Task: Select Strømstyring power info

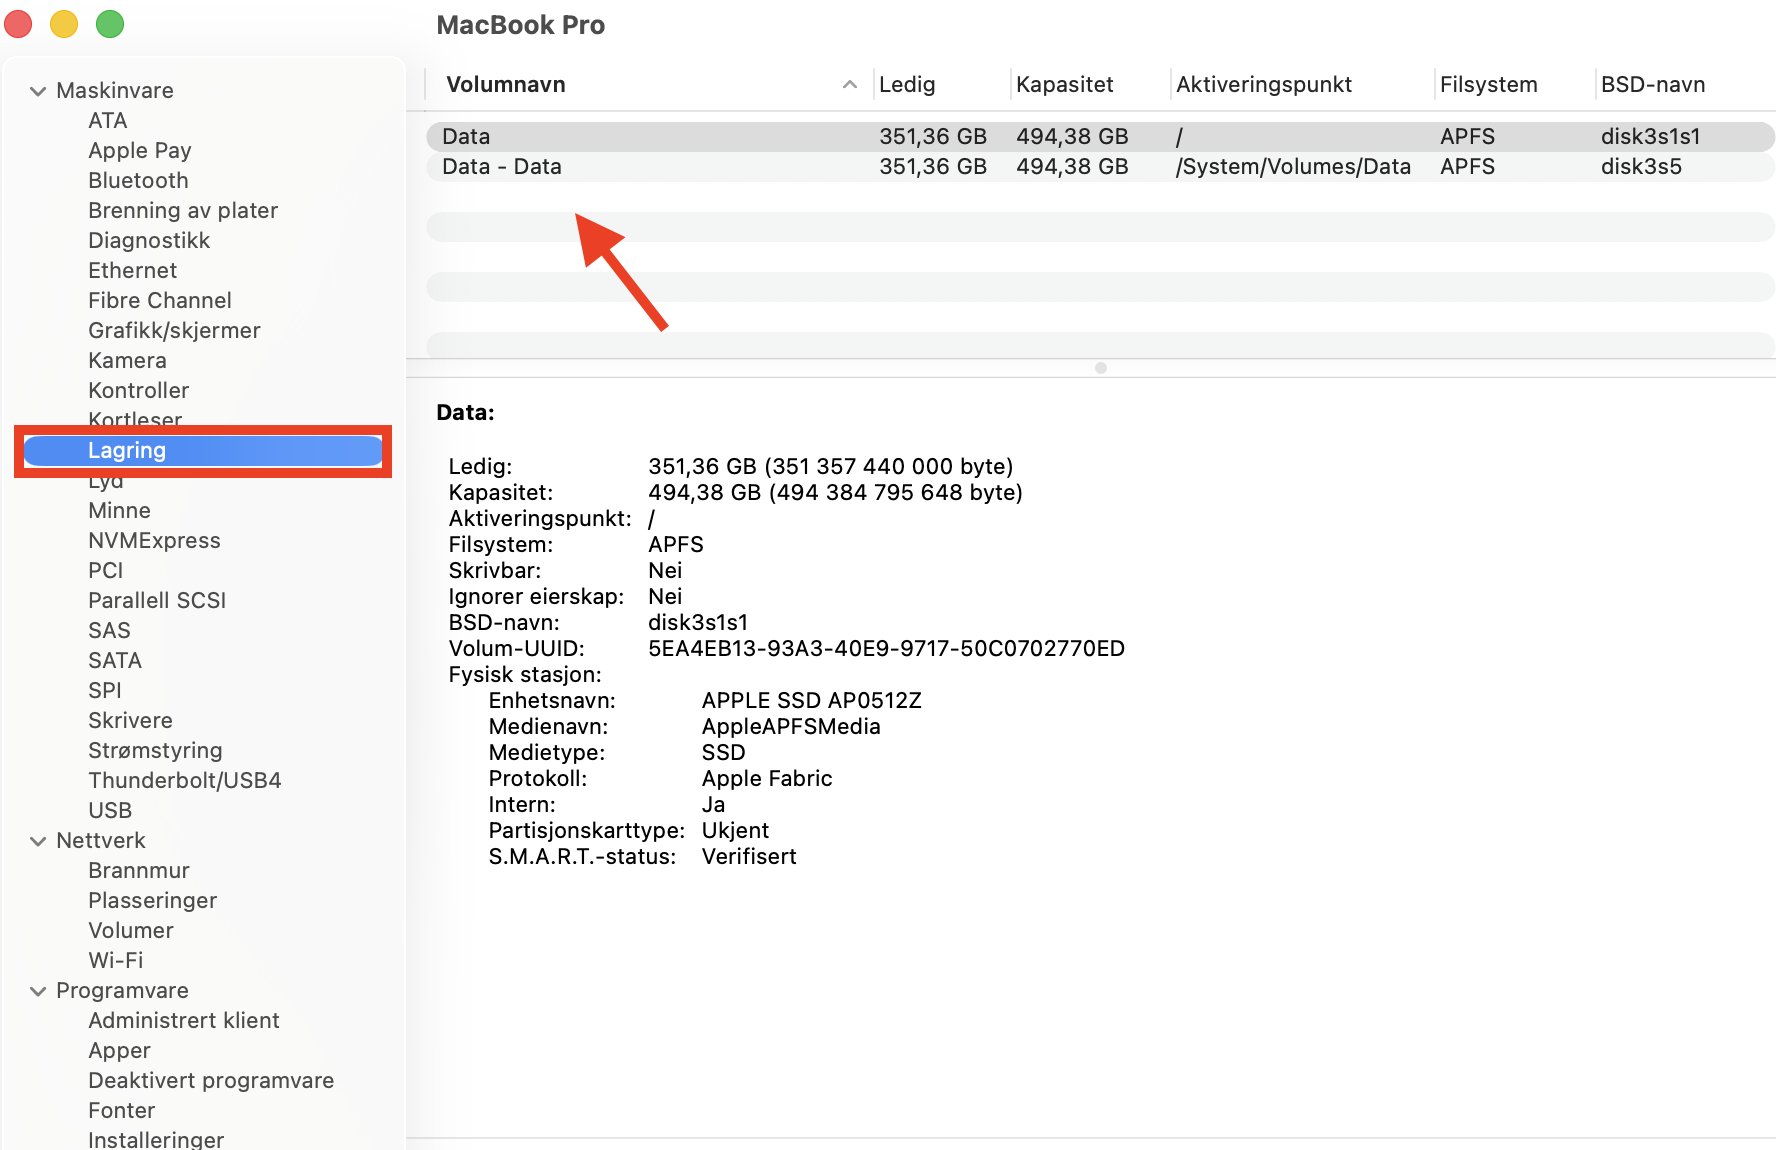Action: 155,751
